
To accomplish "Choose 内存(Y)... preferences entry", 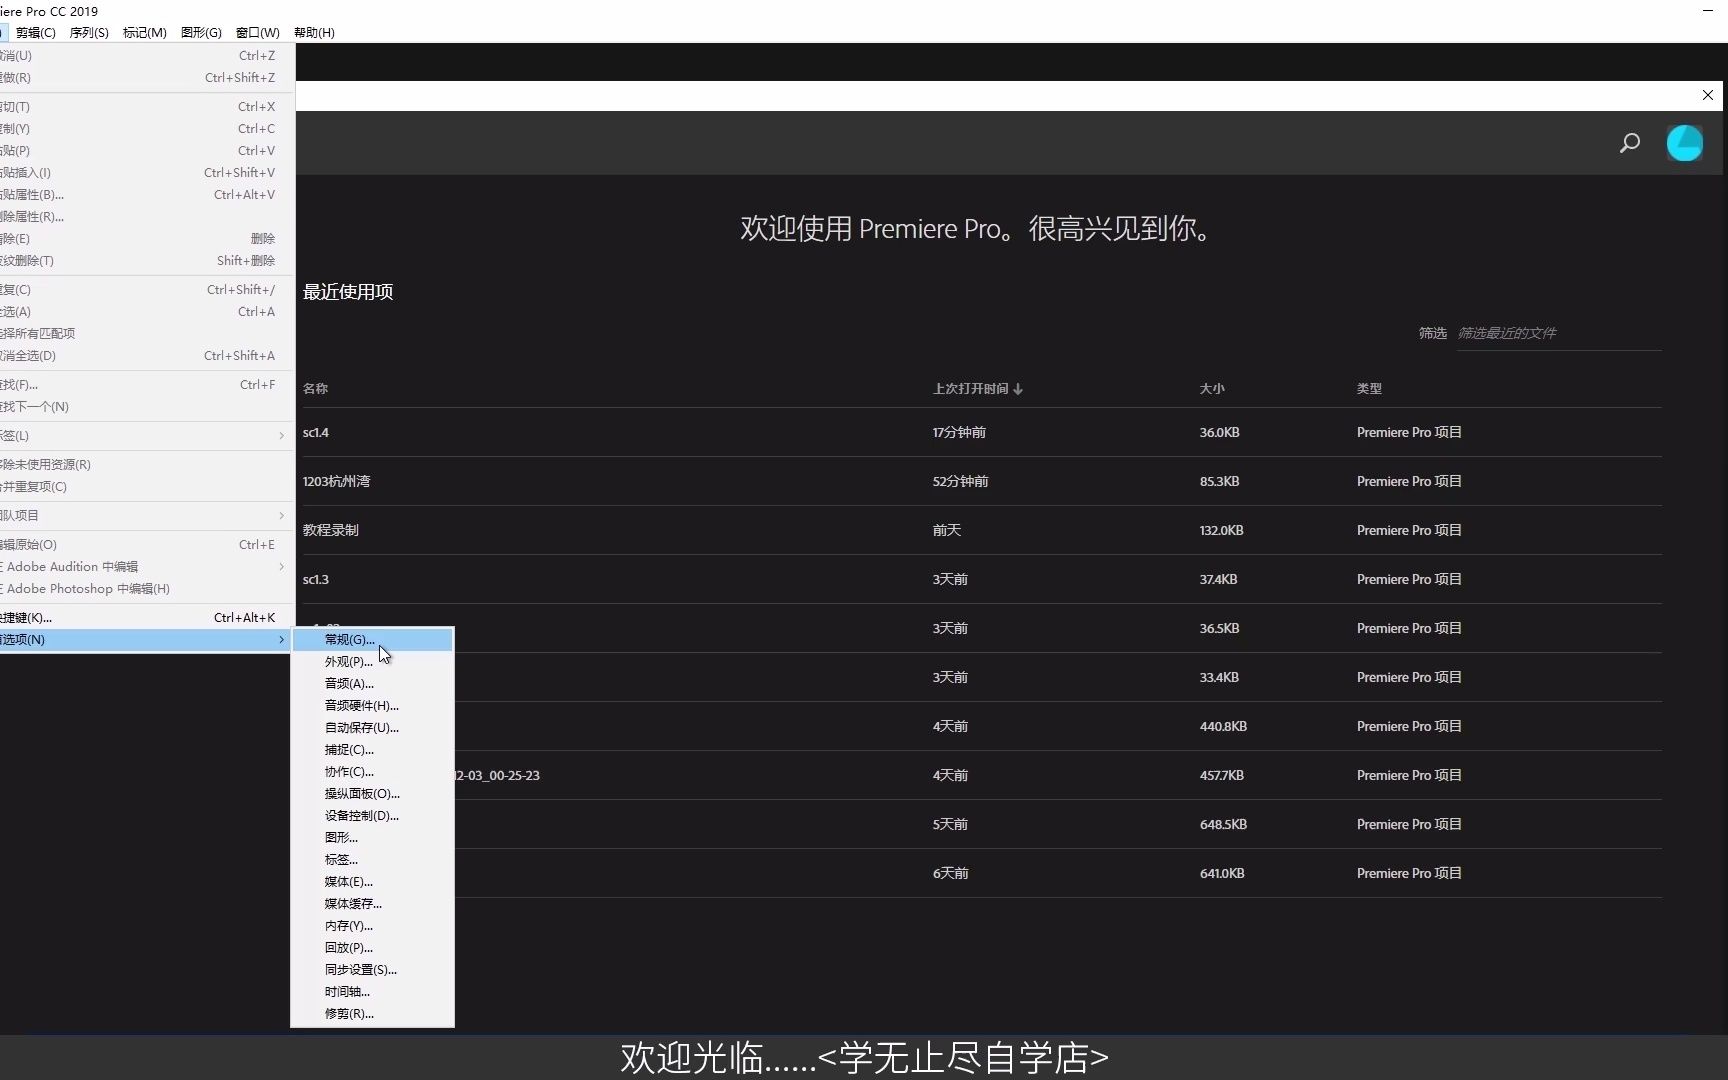I will (372, 925).
